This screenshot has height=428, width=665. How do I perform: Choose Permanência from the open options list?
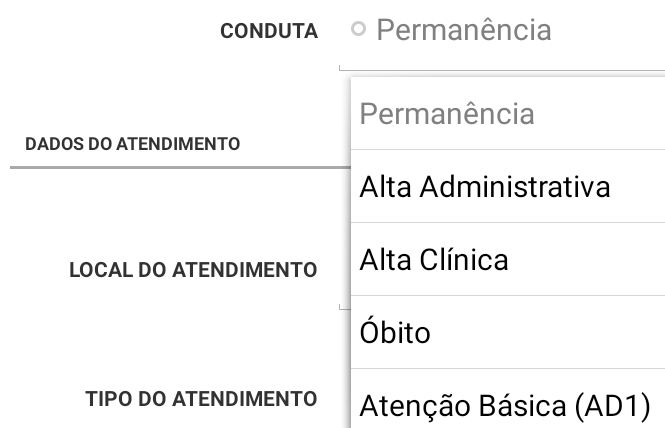point(508,113)
